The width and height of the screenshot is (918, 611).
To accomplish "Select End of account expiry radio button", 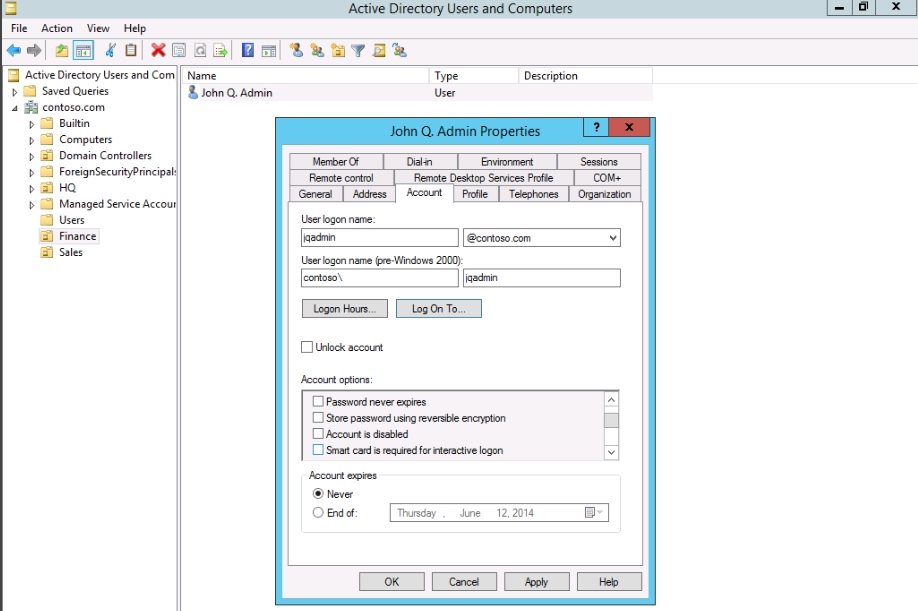I will click(x=318, y=513).
